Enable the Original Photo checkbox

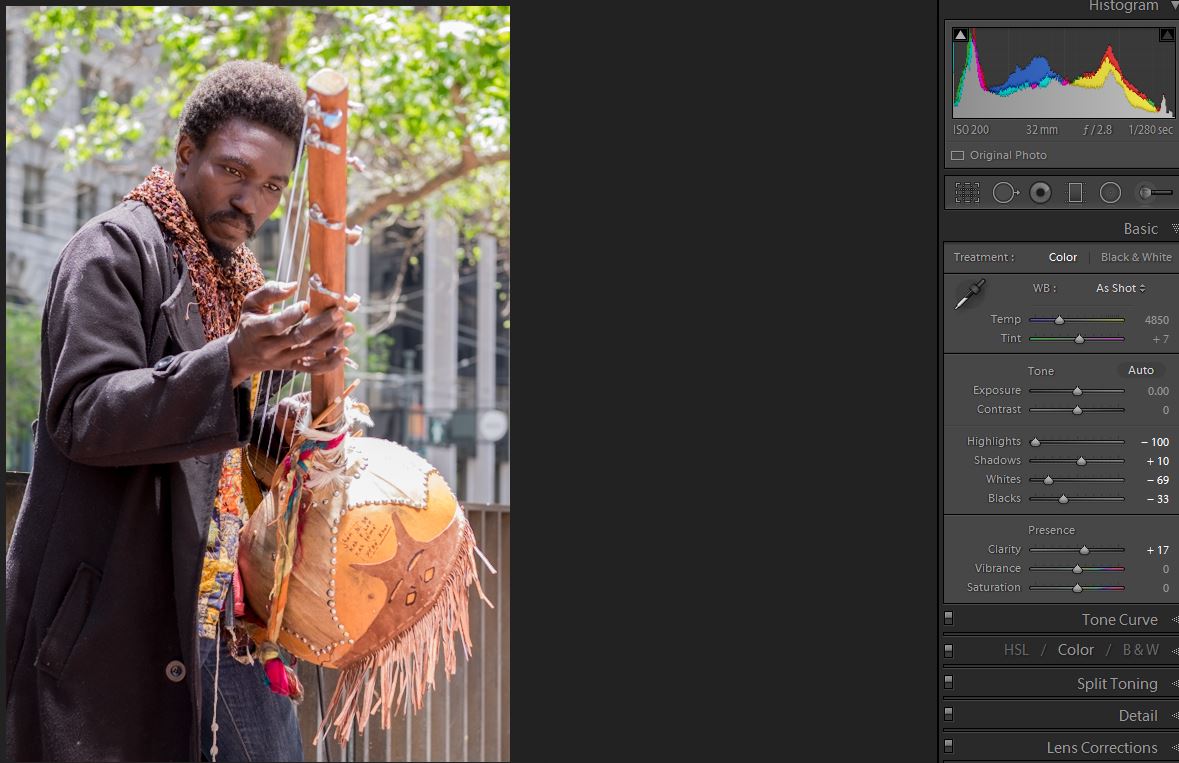(x=957, y=156)
